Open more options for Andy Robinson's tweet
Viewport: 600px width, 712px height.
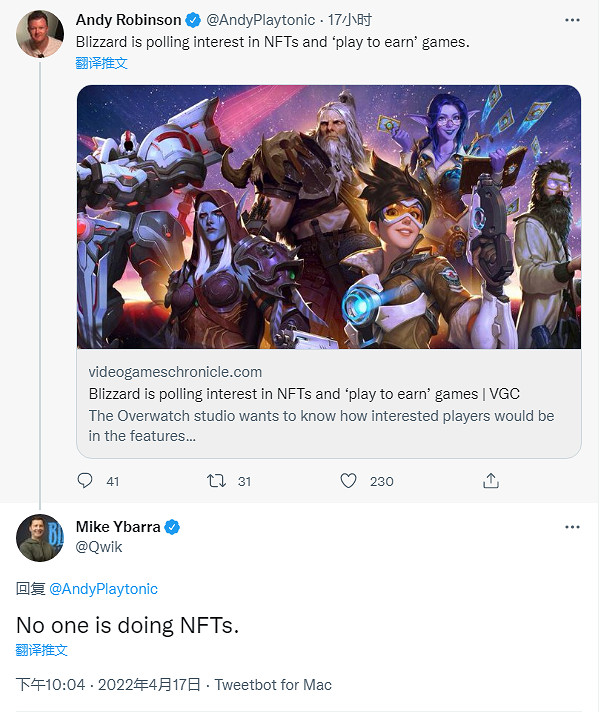[571, 20]
